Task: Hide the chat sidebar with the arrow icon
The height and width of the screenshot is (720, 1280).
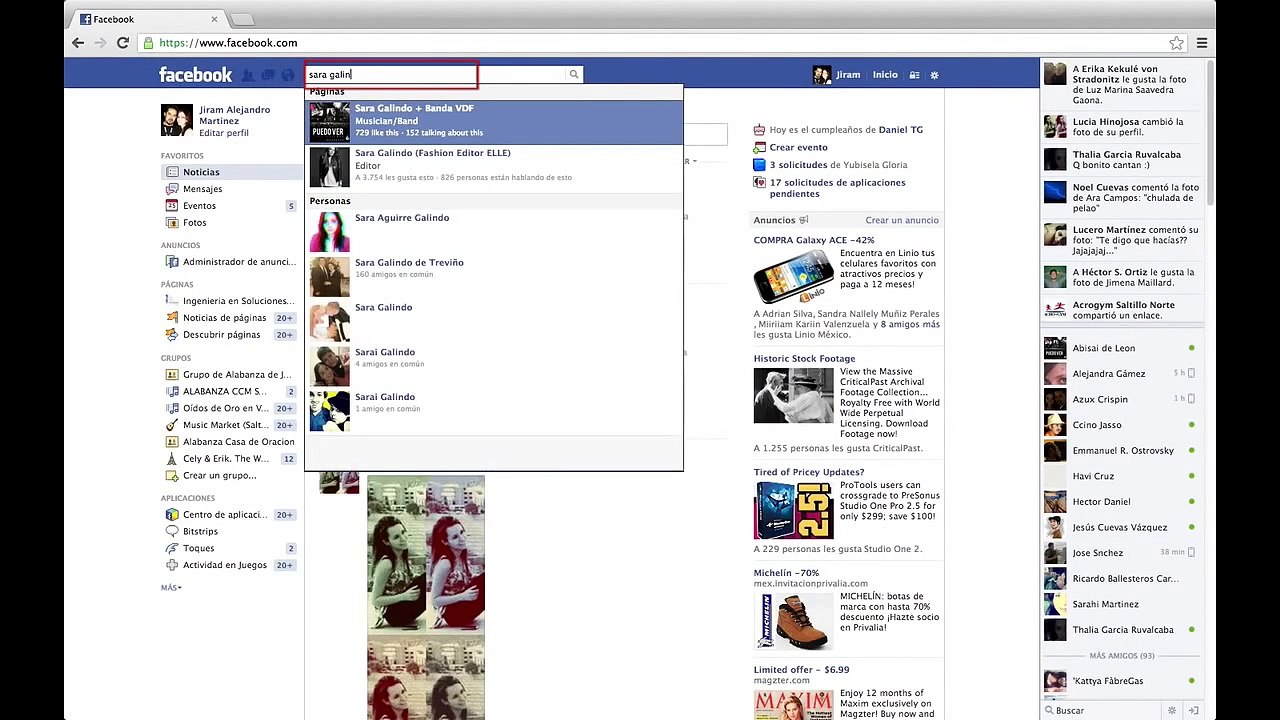Action: [x=1192, y=710]
